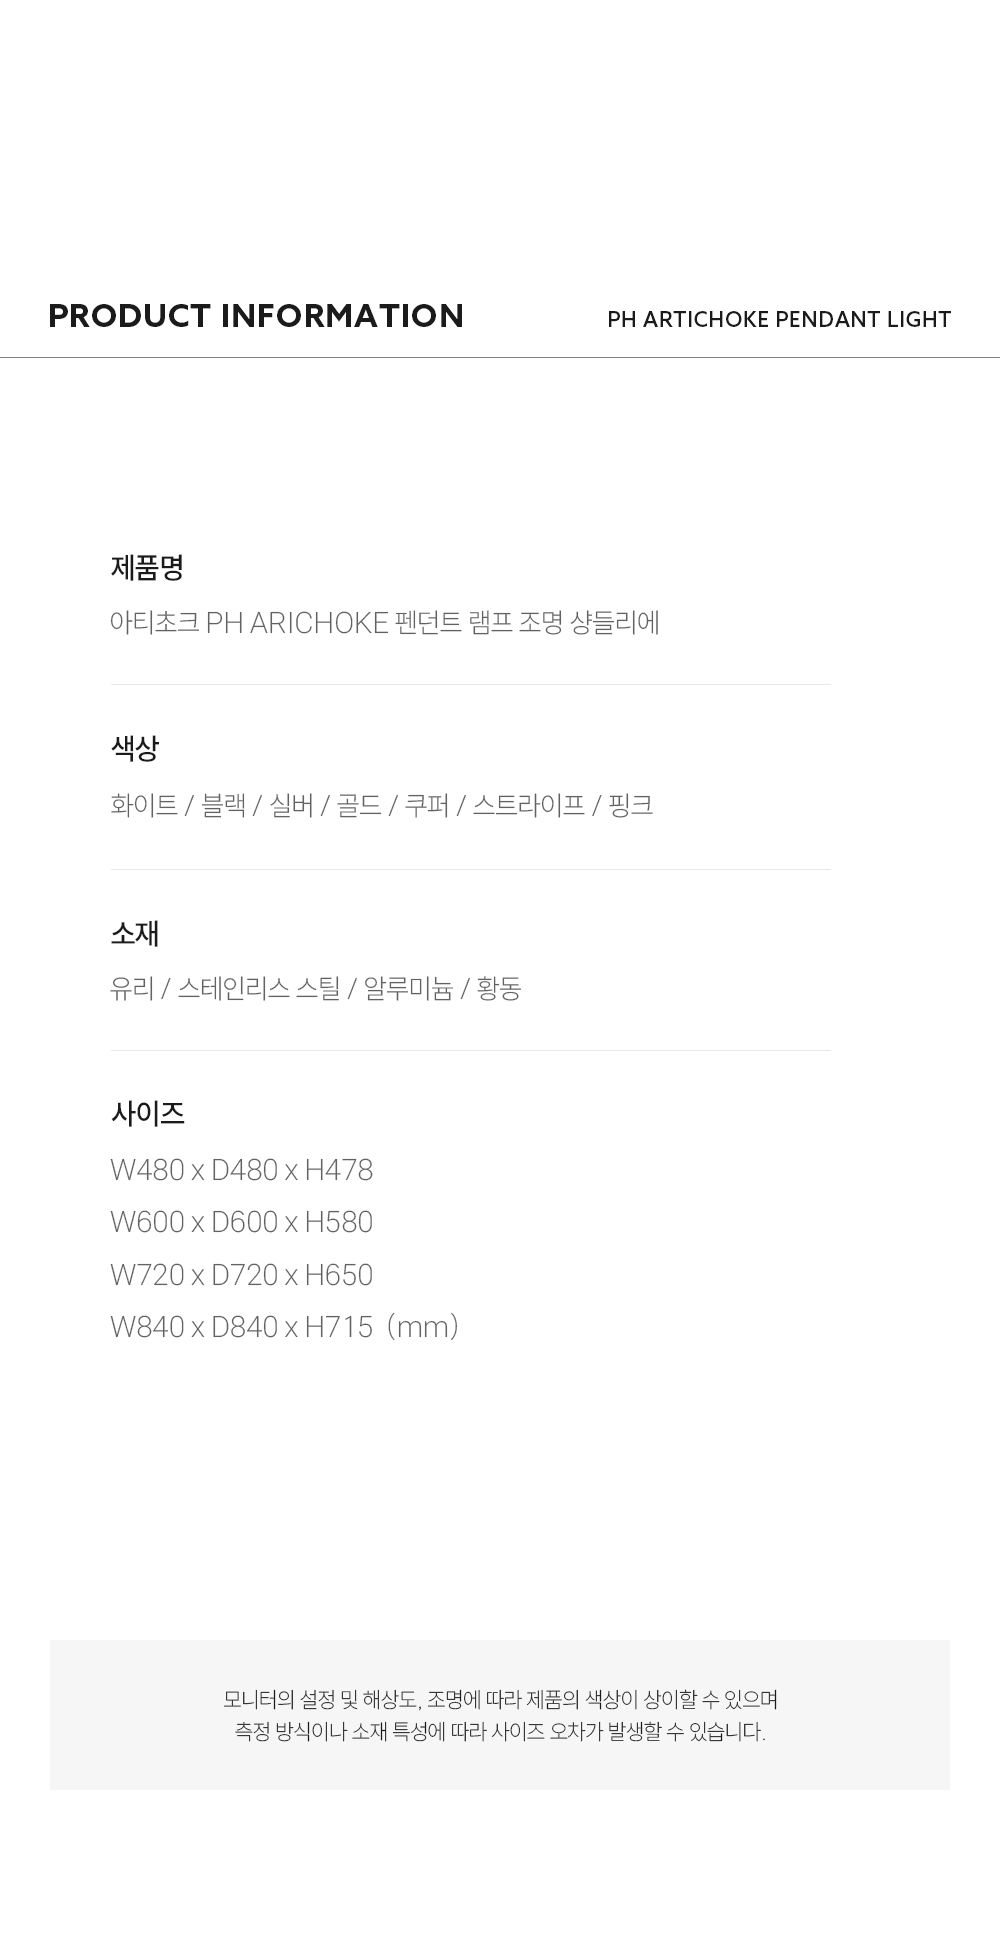Click the 스트라이프 color option text
1000x1943 pixels.
pyautogui.click(x=528, y=805)
